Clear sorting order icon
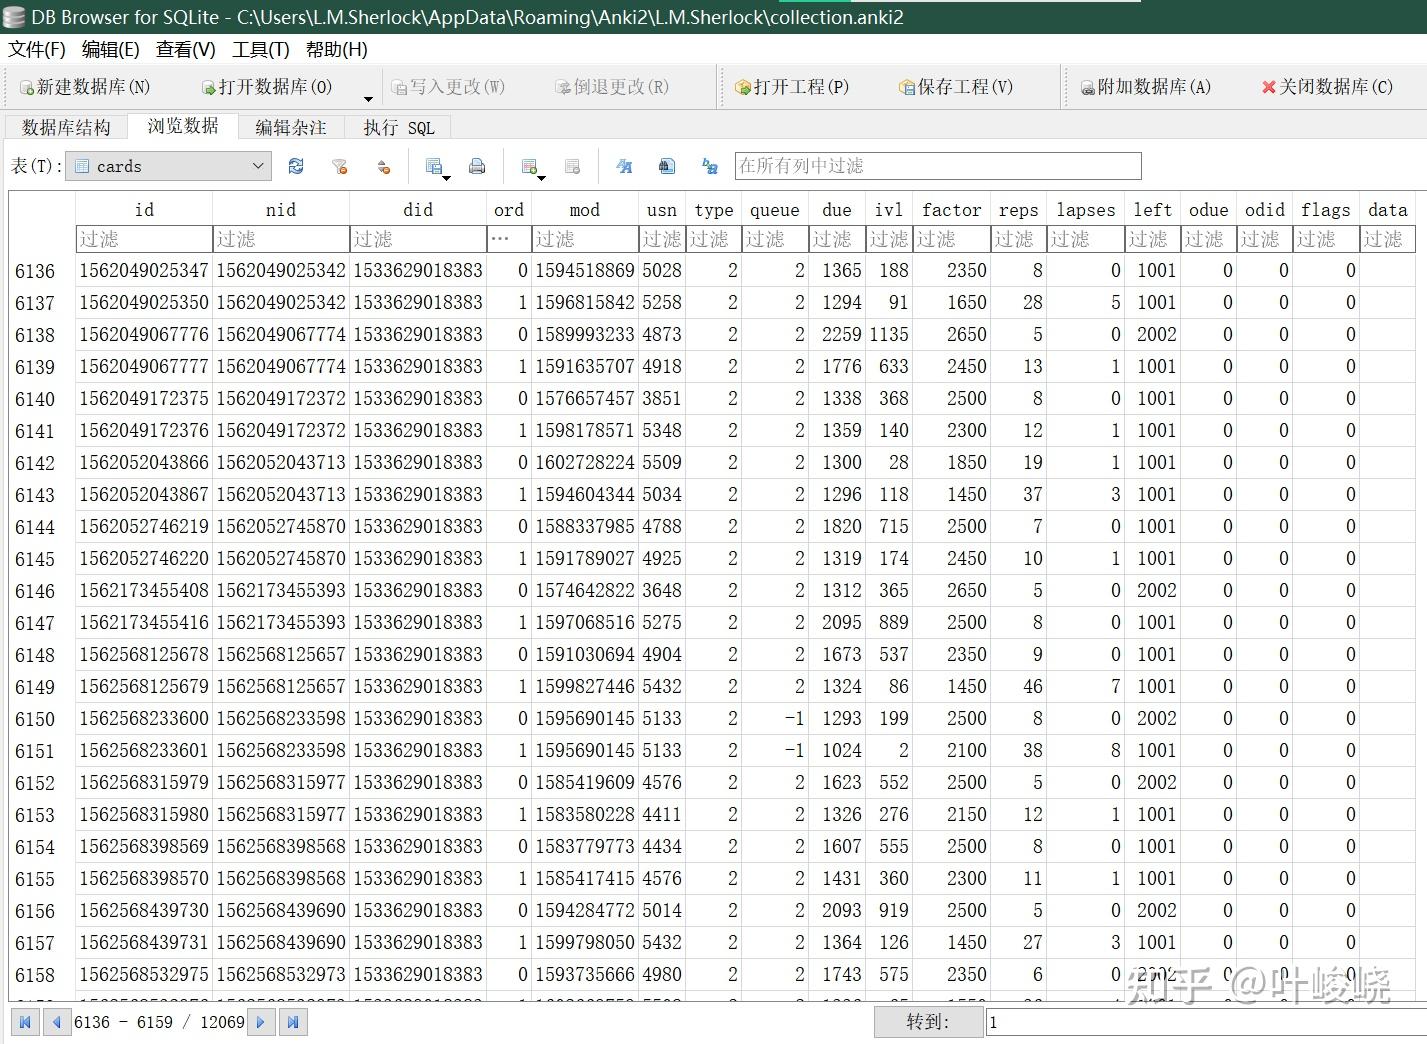This screenshot has height=1044, width=1427. [x=384, y=166]
